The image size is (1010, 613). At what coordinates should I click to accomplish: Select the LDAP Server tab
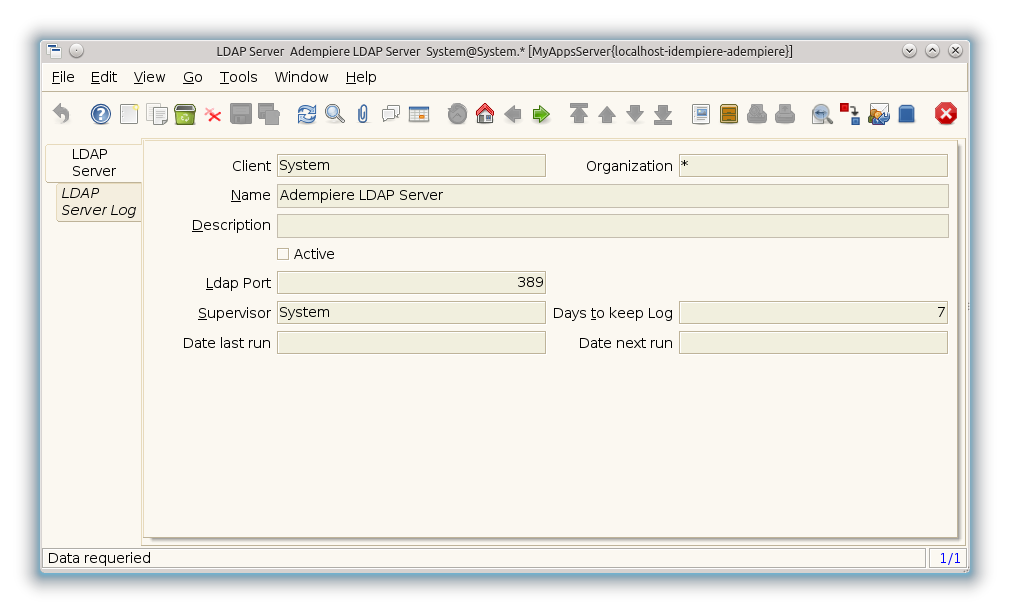pyautogui.click(x=94, y=163)
